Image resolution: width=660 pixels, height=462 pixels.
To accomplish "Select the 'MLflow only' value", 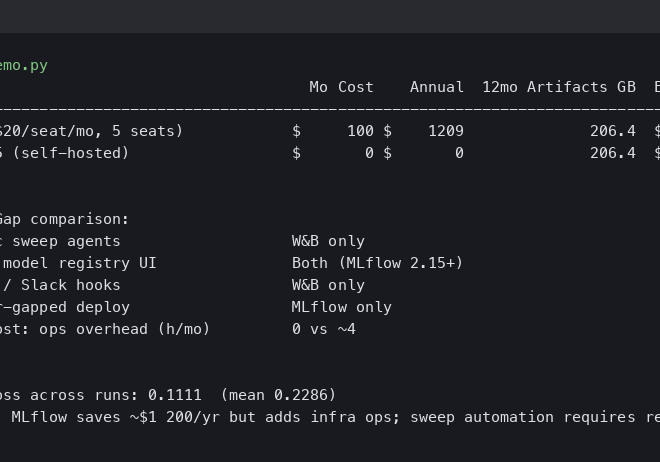I will (341, 307).
